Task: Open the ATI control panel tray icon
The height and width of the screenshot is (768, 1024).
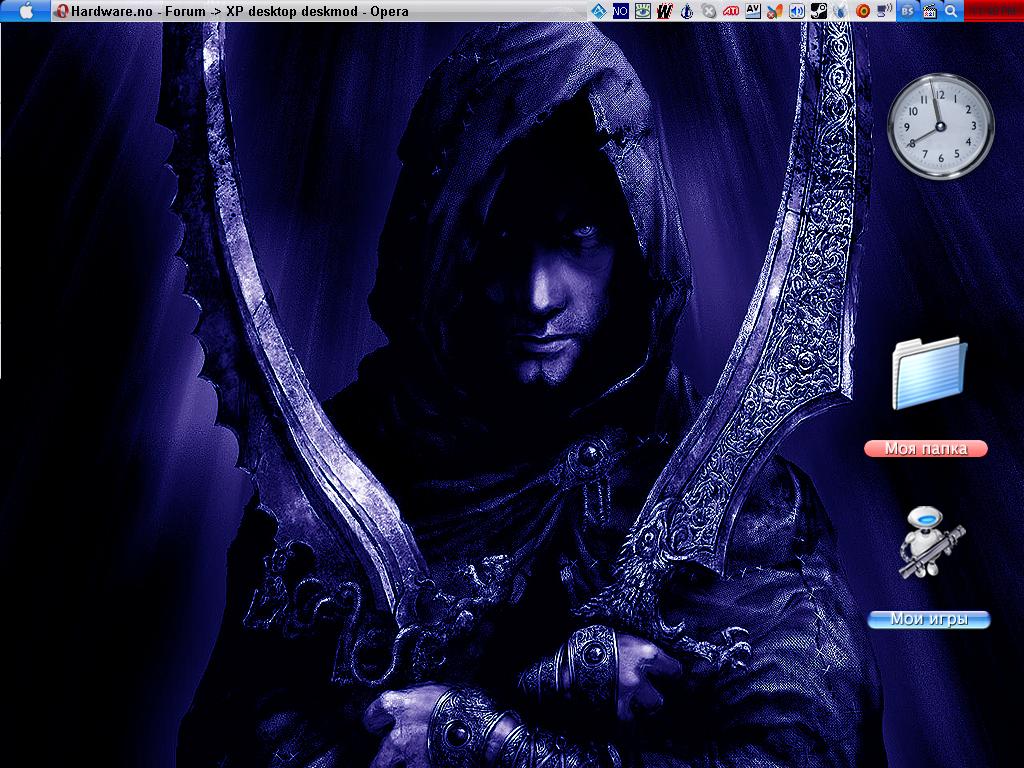Action: 731,11
